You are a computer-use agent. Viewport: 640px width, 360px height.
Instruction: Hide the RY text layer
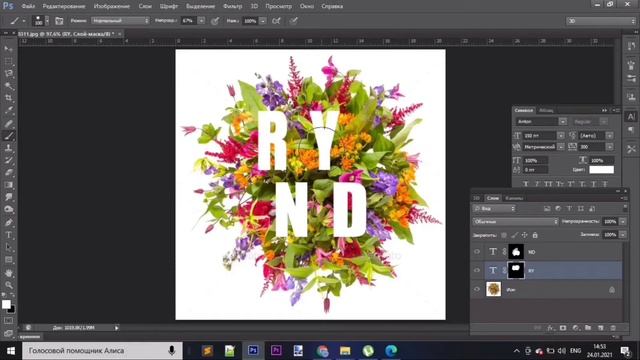pyautogui.click(x=477, y=270)
